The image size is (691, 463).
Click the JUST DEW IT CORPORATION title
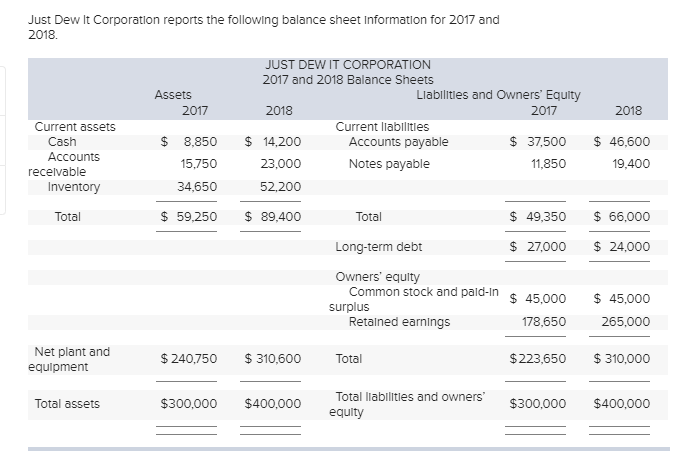click(347, 65)
